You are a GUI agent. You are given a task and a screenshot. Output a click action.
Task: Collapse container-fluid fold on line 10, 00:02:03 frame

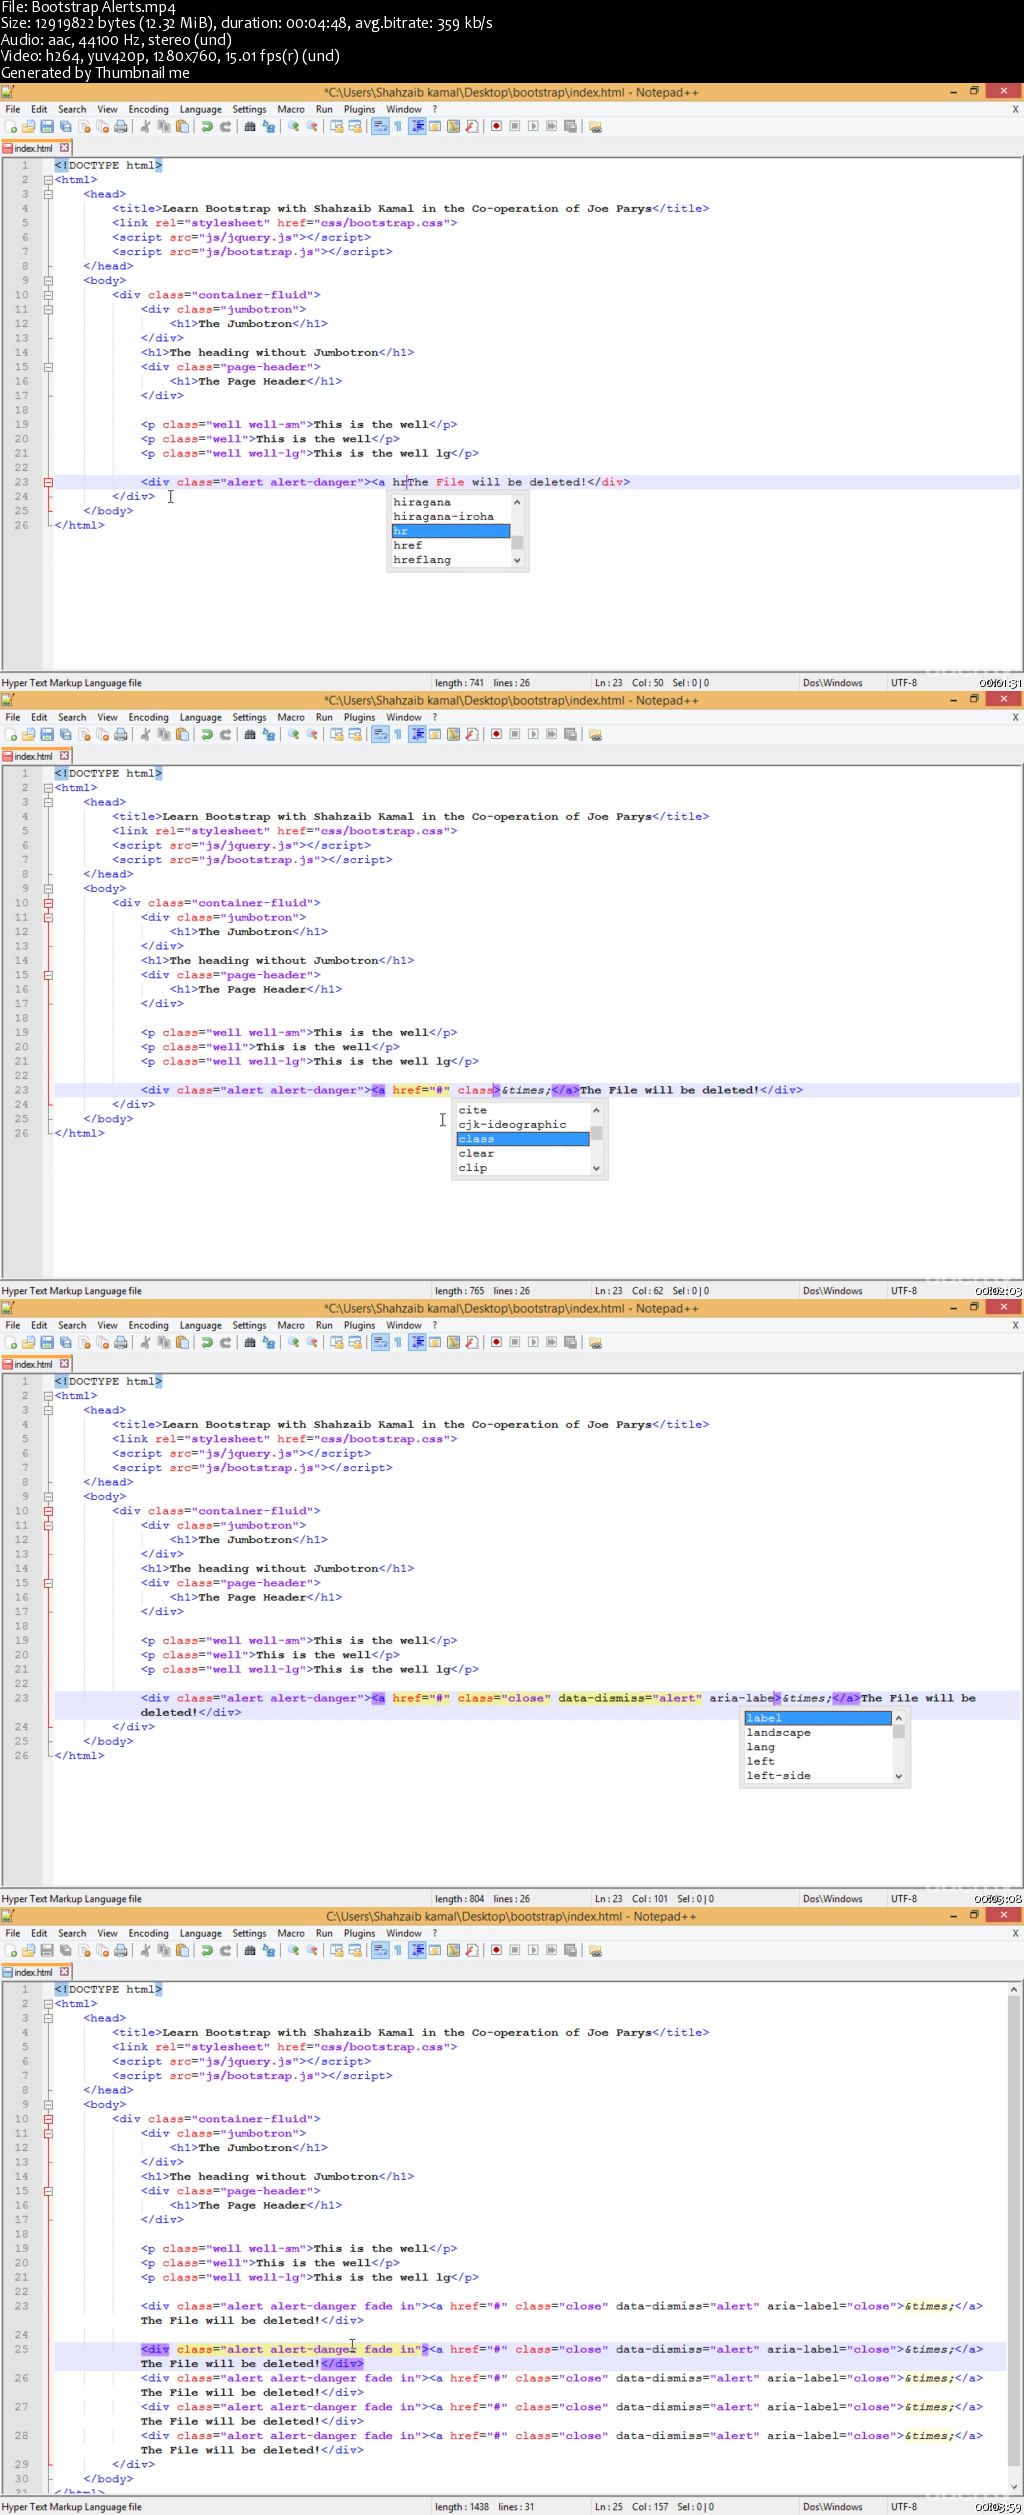point(48,903)
